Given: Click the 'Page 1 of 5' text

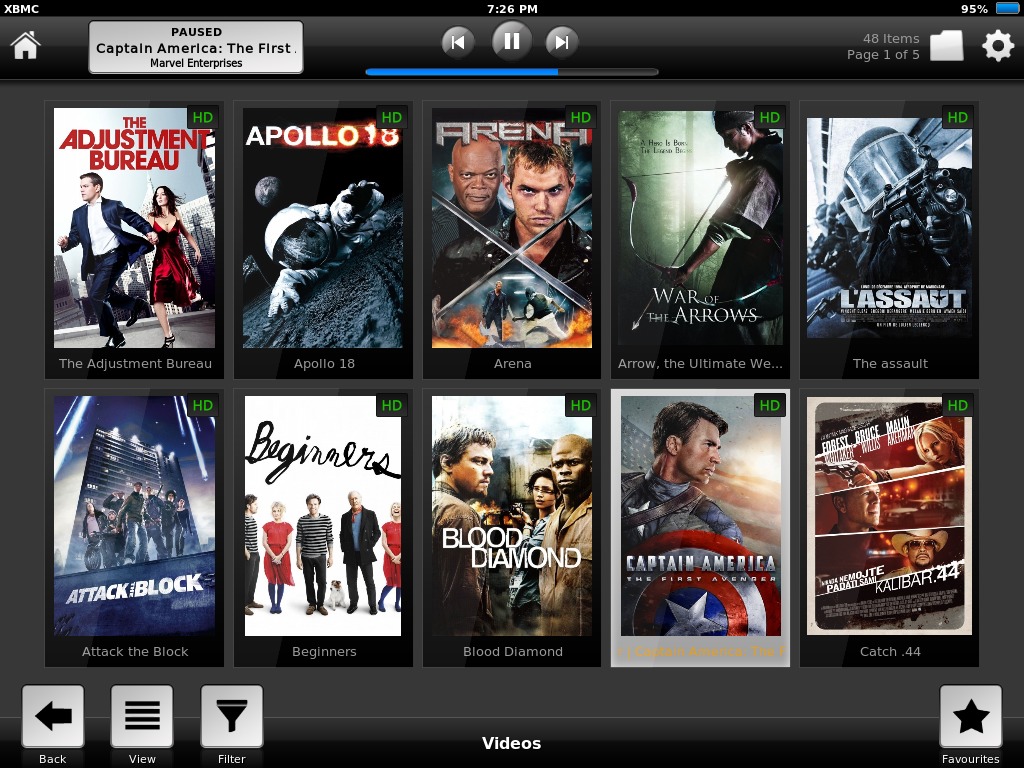Looking at the screenshot, I should click(x=883, y=55).
